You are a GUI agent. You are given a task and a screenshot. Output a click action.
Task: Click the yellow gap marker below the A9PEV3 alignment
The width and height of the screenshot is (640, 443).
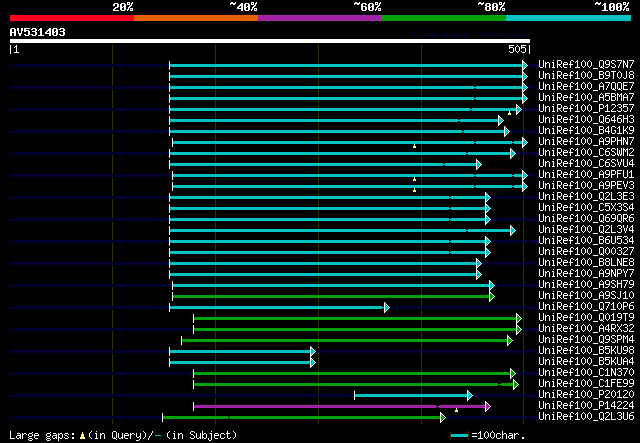pos(414,190)
